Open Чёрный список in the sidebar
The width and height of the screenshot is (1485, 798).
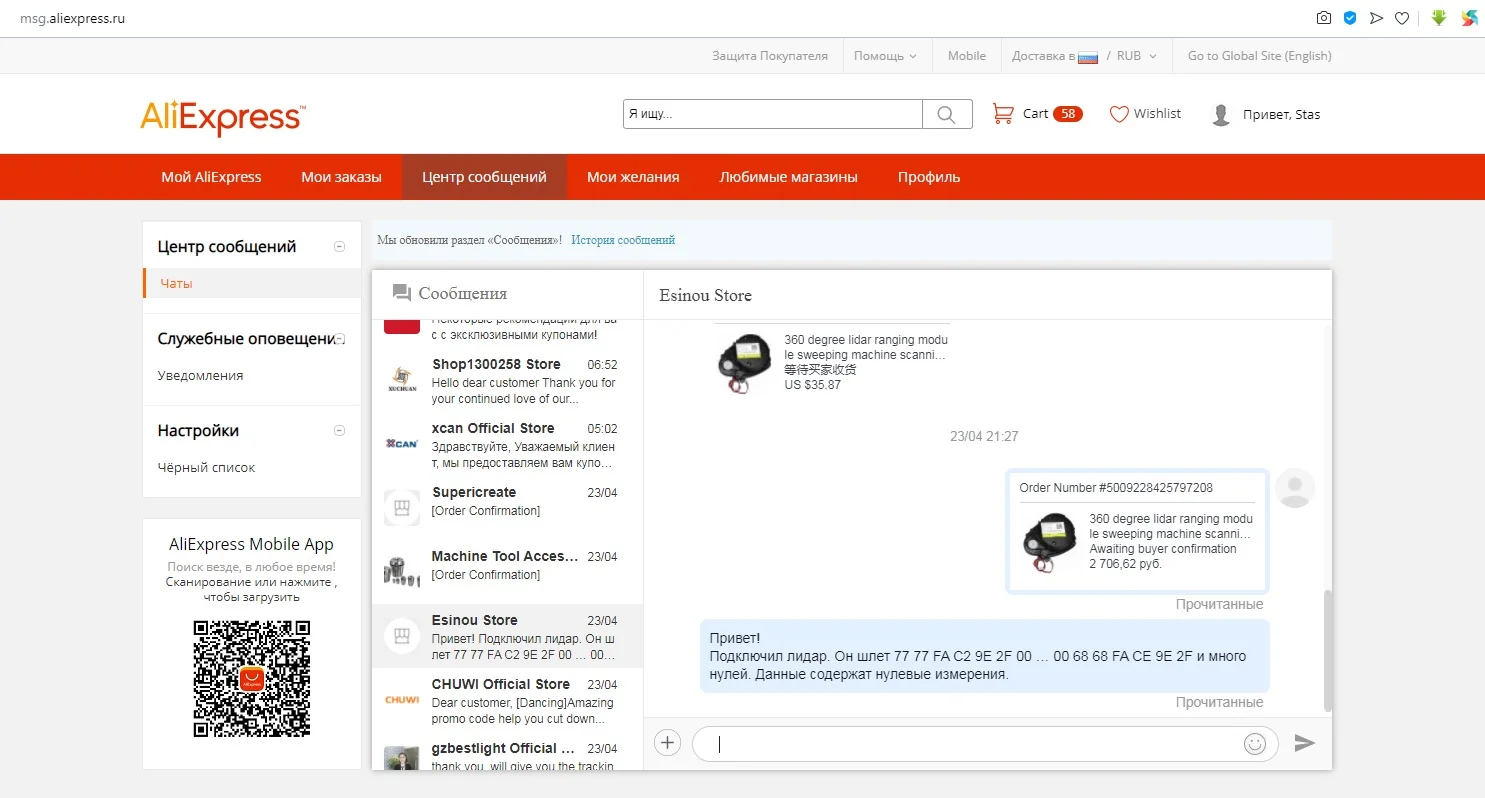point(206,468)
